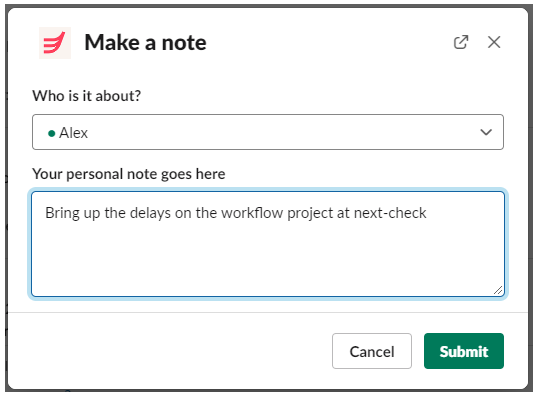
Task: Close the Make a note dialog
Action: coord(494,43)
